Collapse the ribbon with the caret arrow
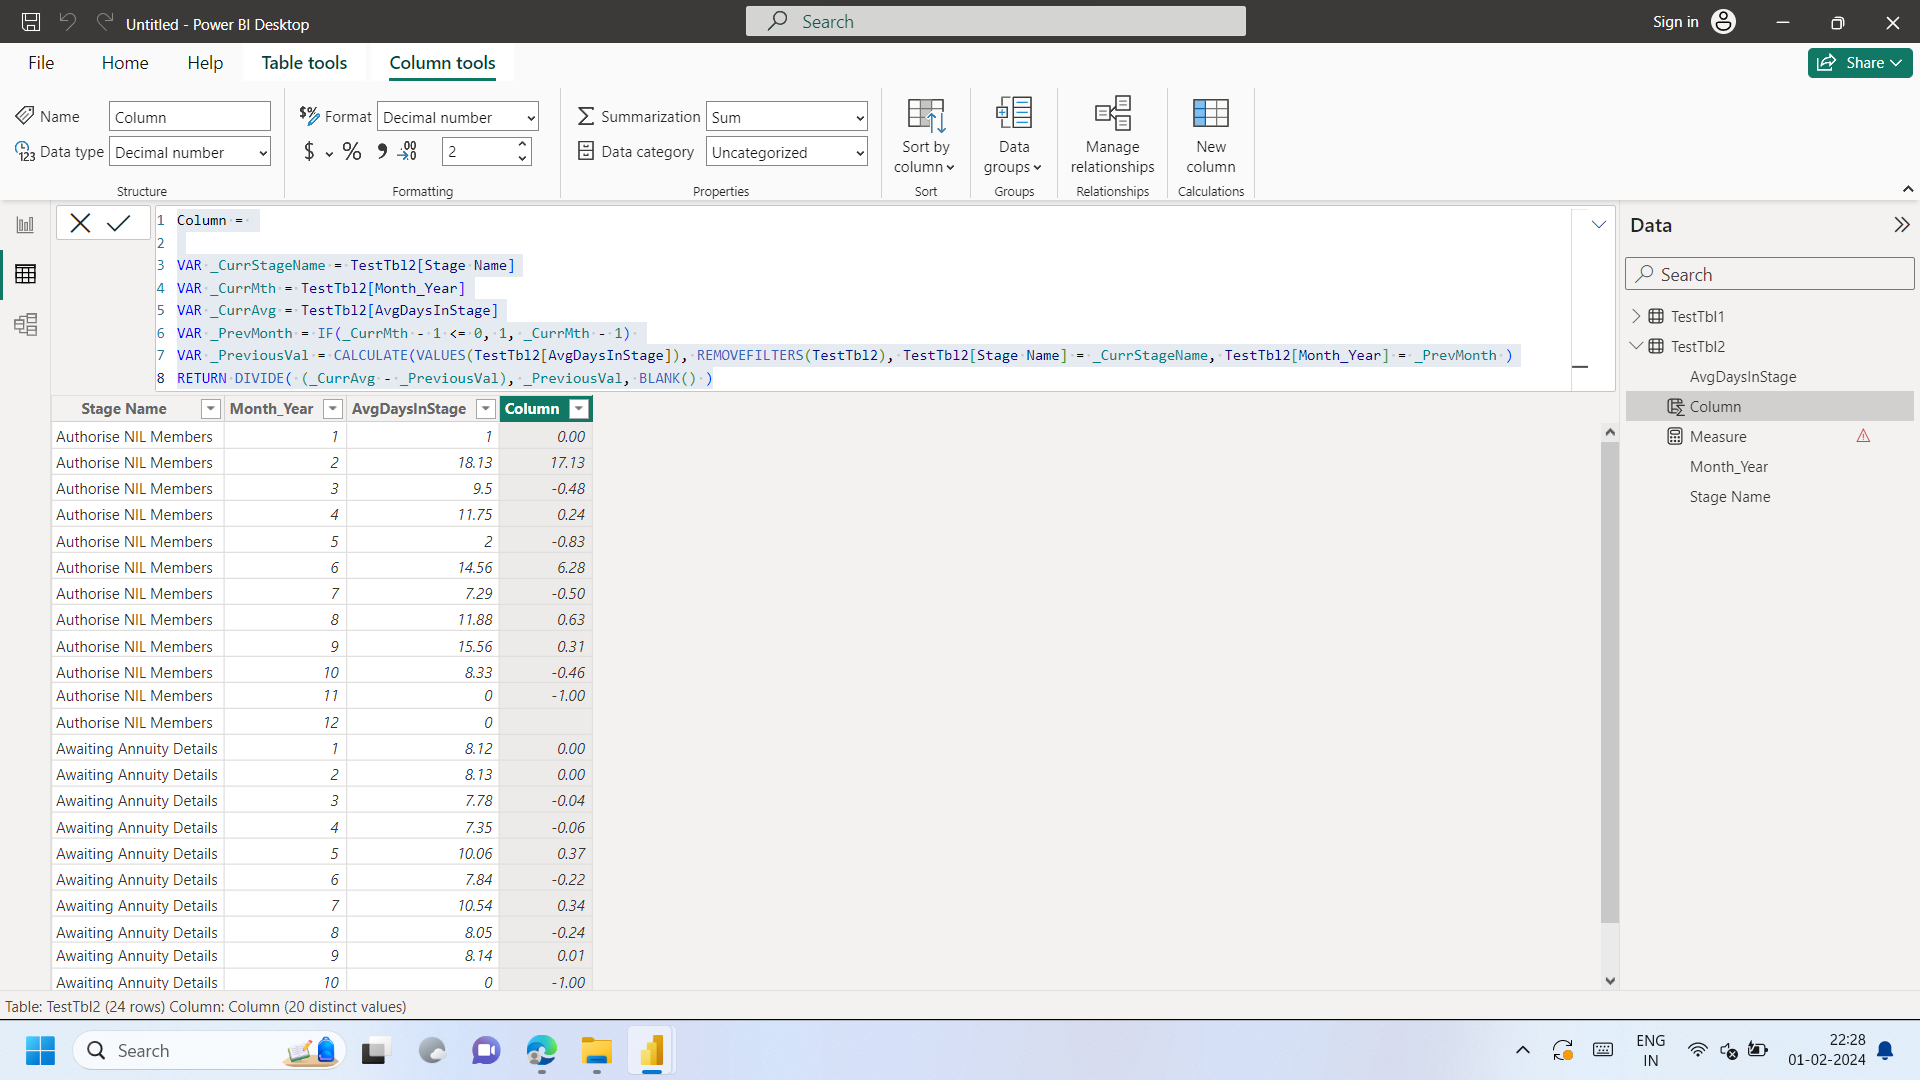Viewport: 1920px width, 1080px height. pyautogui.click(x=1907, y=189)
